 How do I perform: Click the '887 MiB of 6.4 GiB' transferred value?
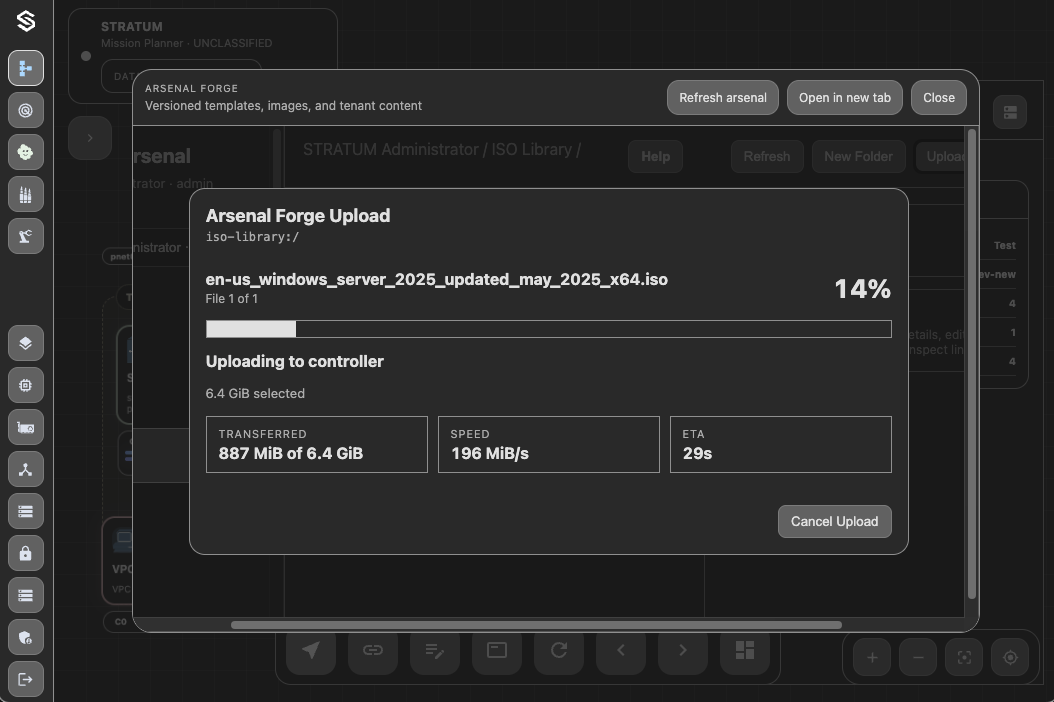[x=291, y=453]
